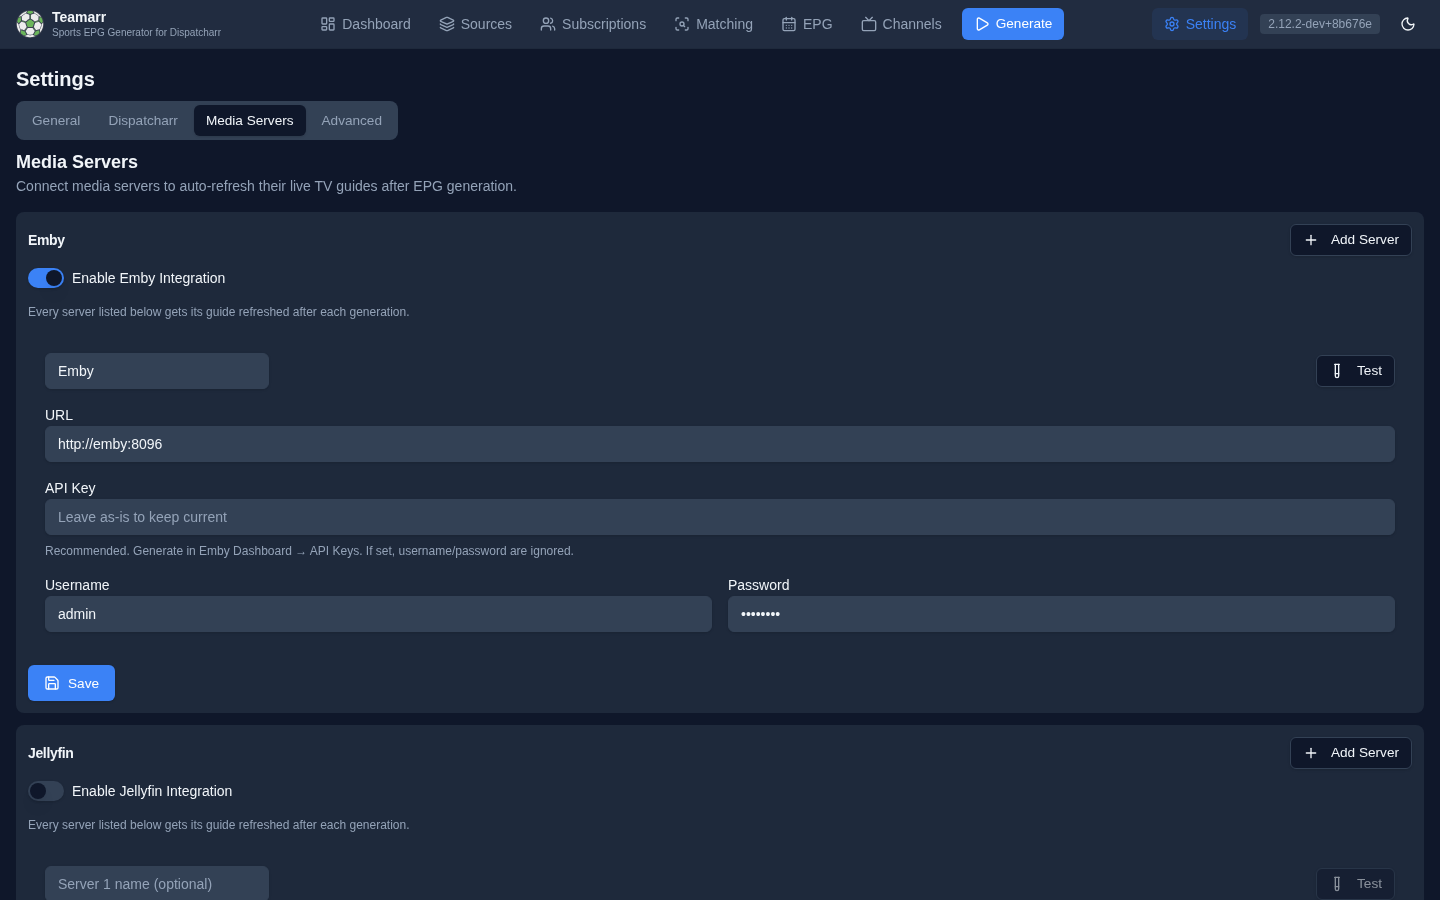Click the floppy disk icon in Save
The width and height of the screenshot is (1440, 900).
[52, 683]
